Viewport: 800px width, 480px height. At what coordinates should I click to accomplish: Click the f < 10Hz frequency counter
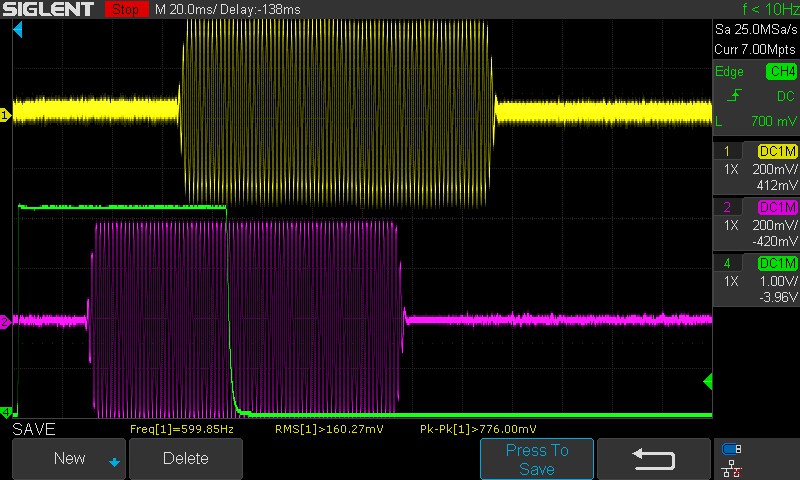pos(770,9)
